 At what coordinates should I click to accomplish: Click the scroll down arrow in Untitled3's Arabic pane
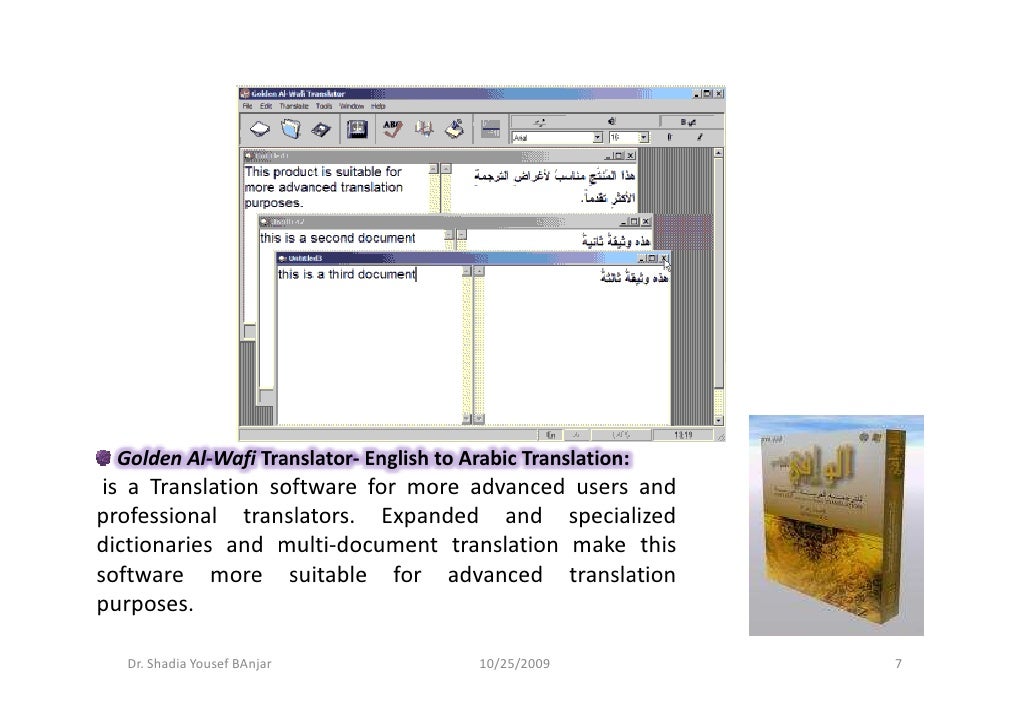click(x=479, y=419)
